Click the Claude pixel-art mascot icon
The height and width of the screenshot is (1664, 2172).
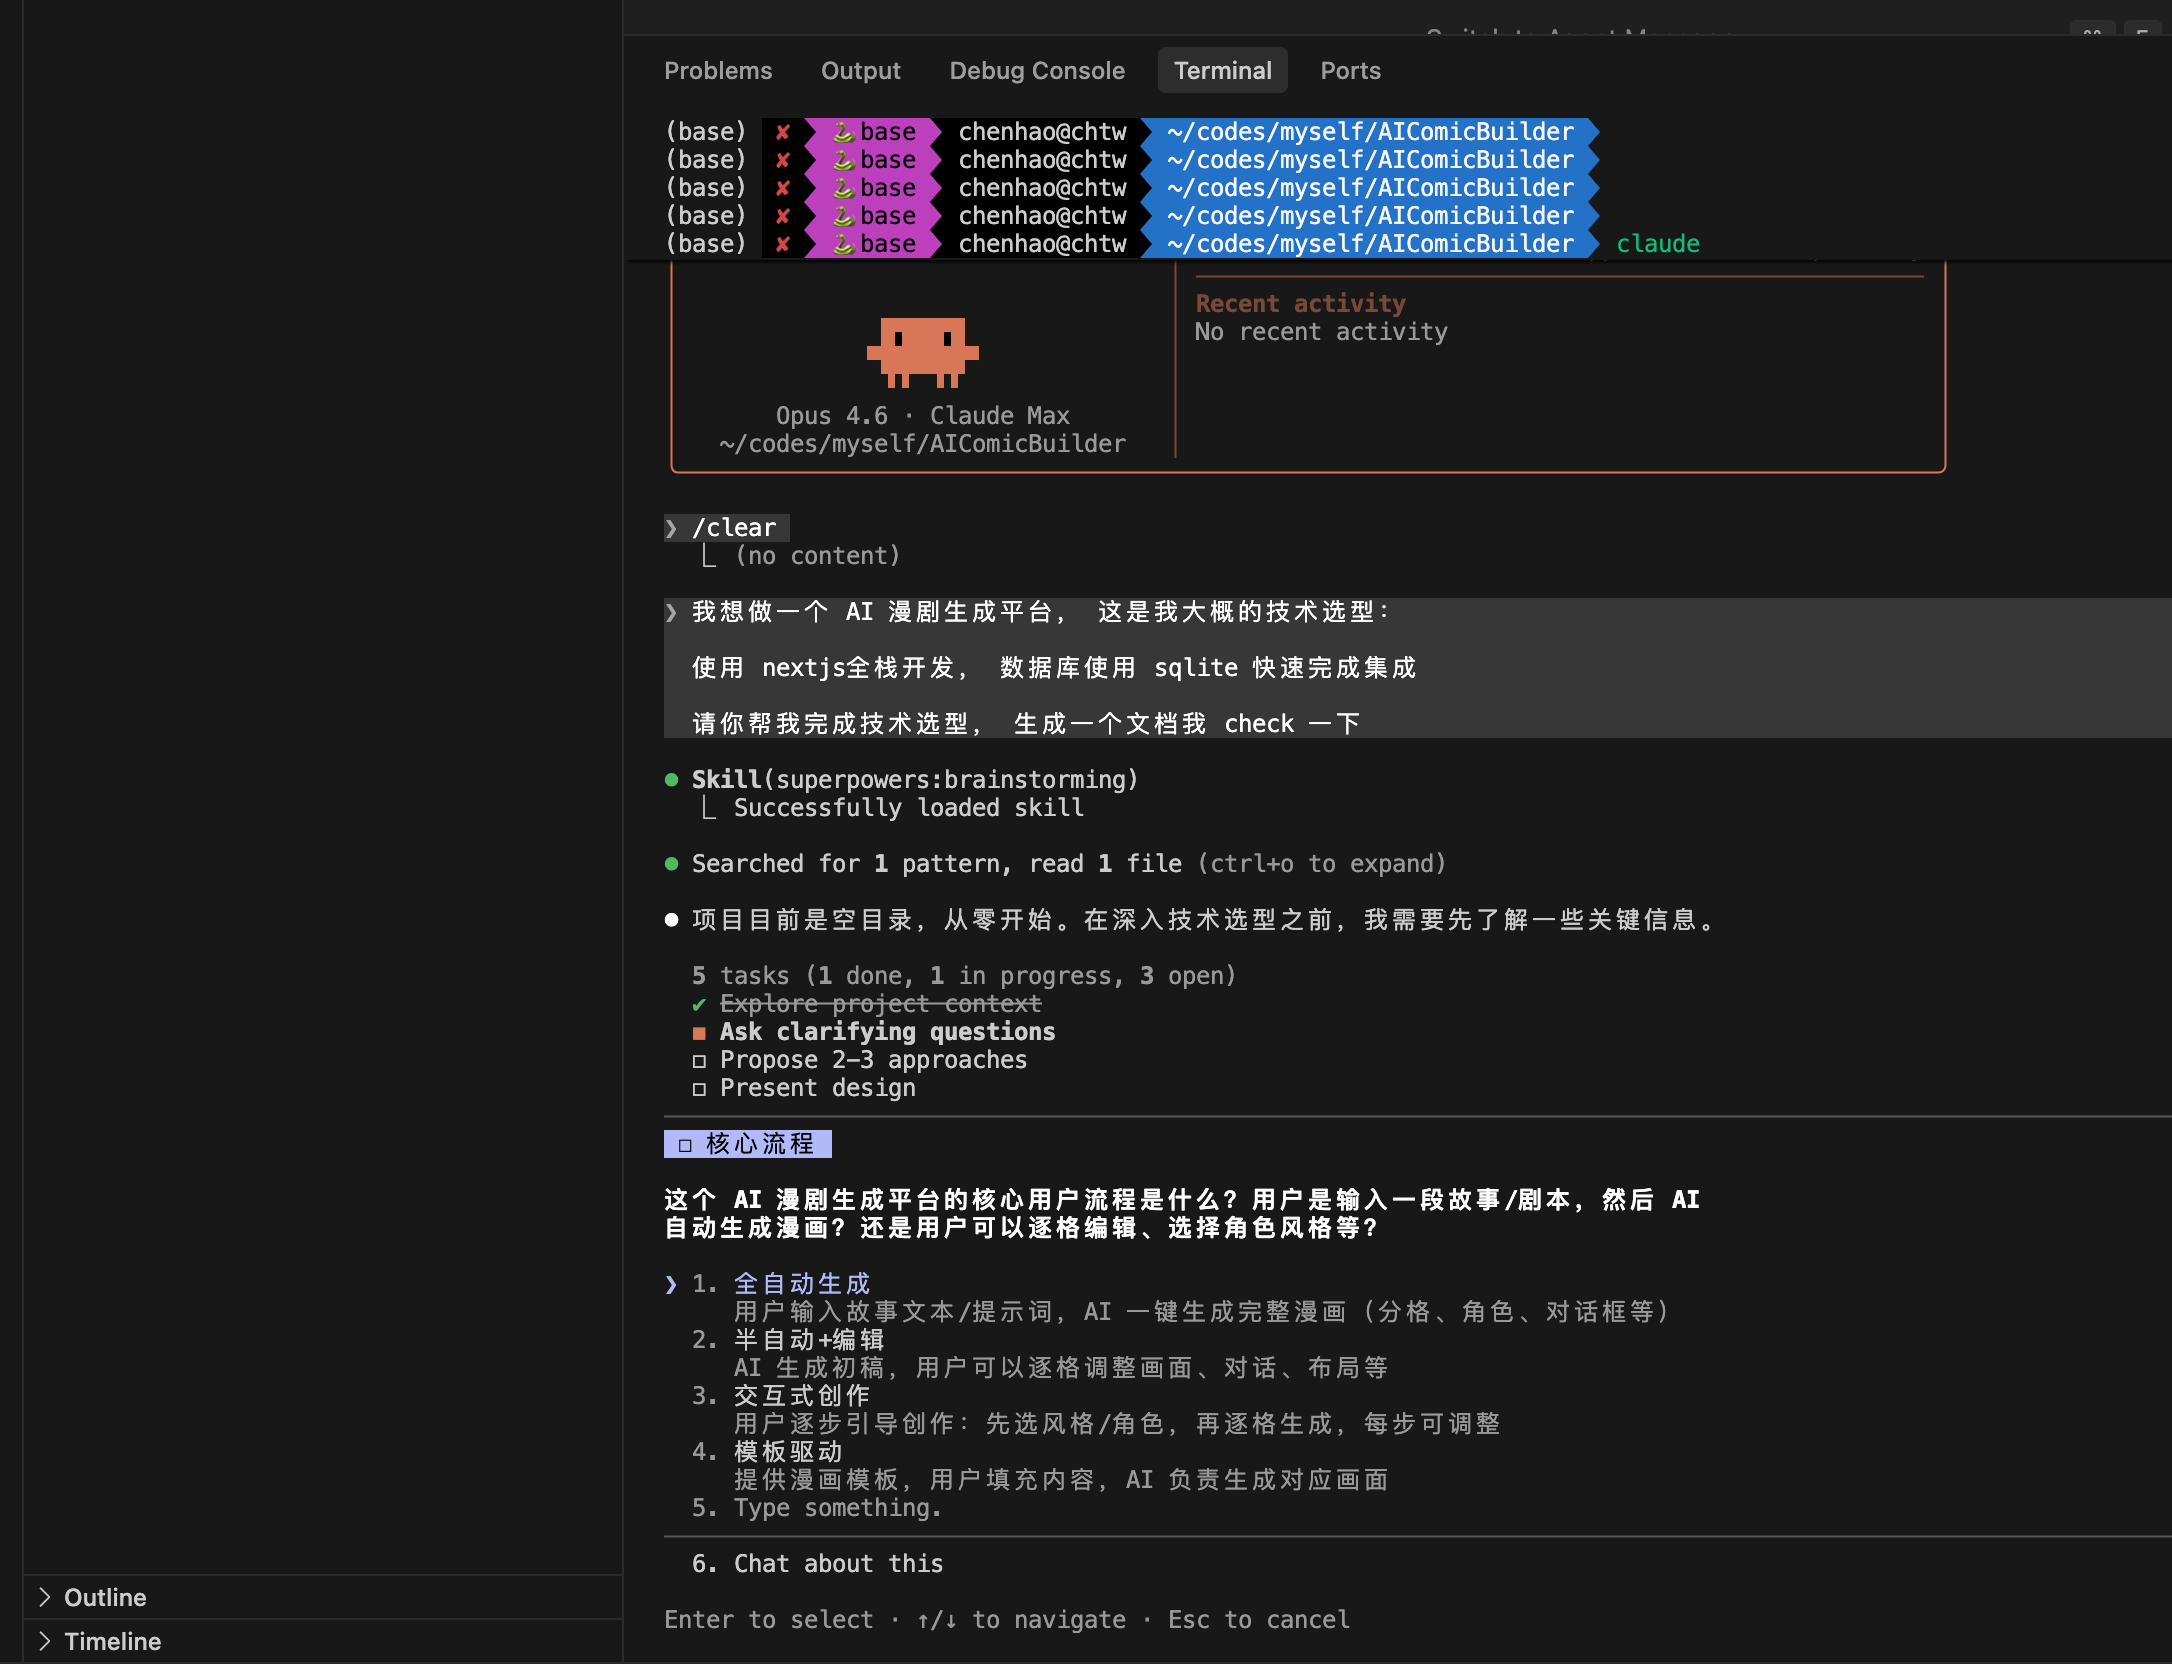[922, 352]
